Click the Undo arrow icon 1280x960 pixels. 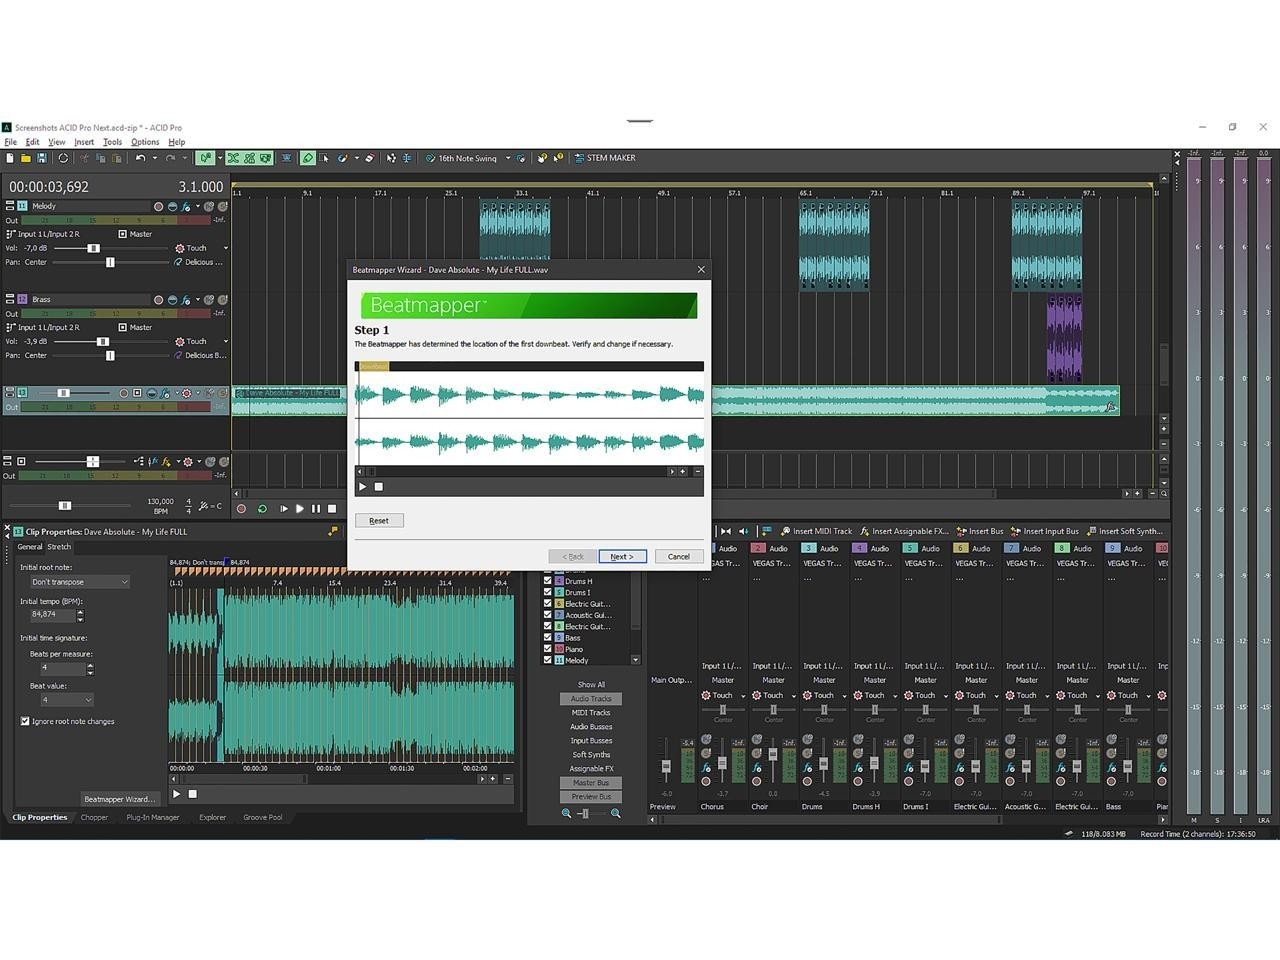coord(141,158)
